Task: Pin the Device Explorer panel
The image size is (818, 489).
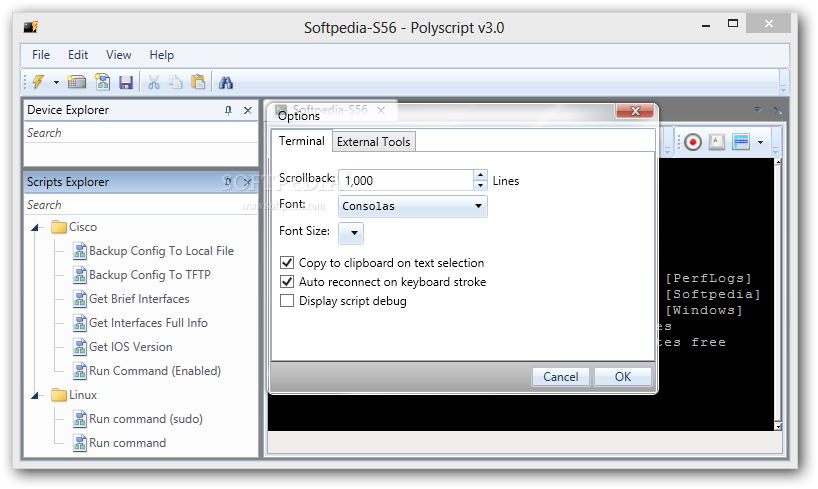Action: click(228, 110)
